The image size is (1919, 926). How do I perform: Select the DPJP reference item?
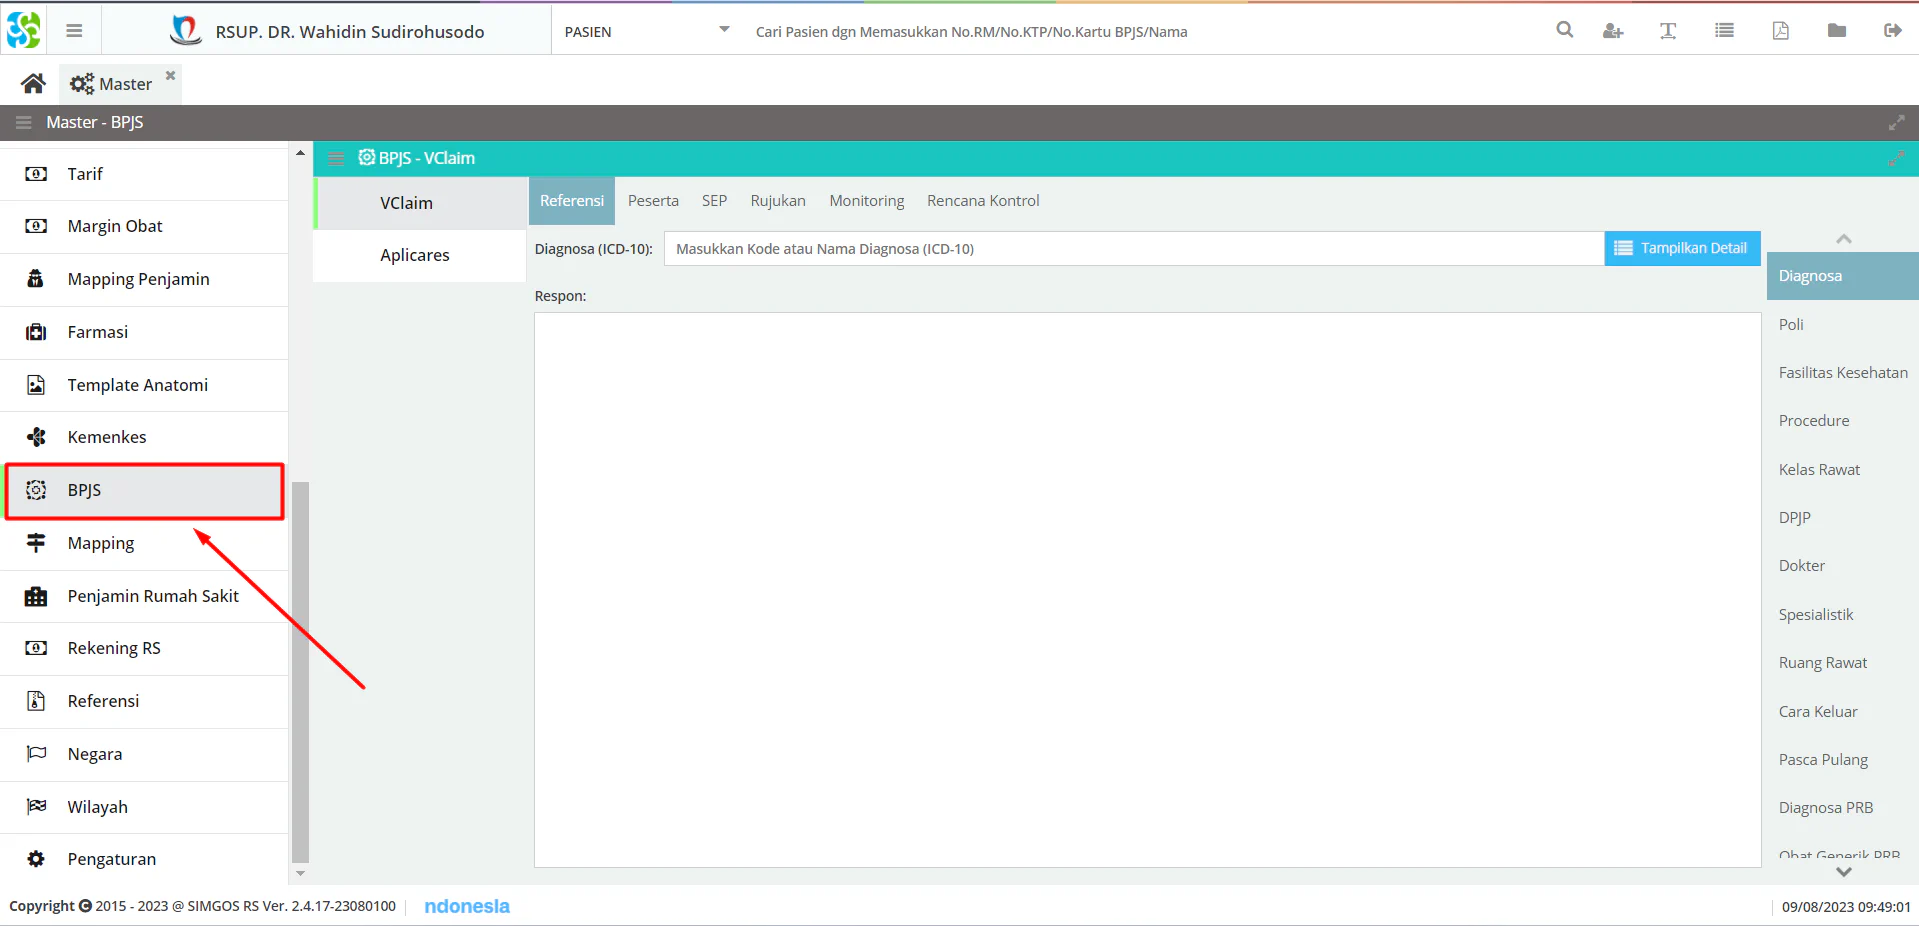click(x=1842, y=518)
